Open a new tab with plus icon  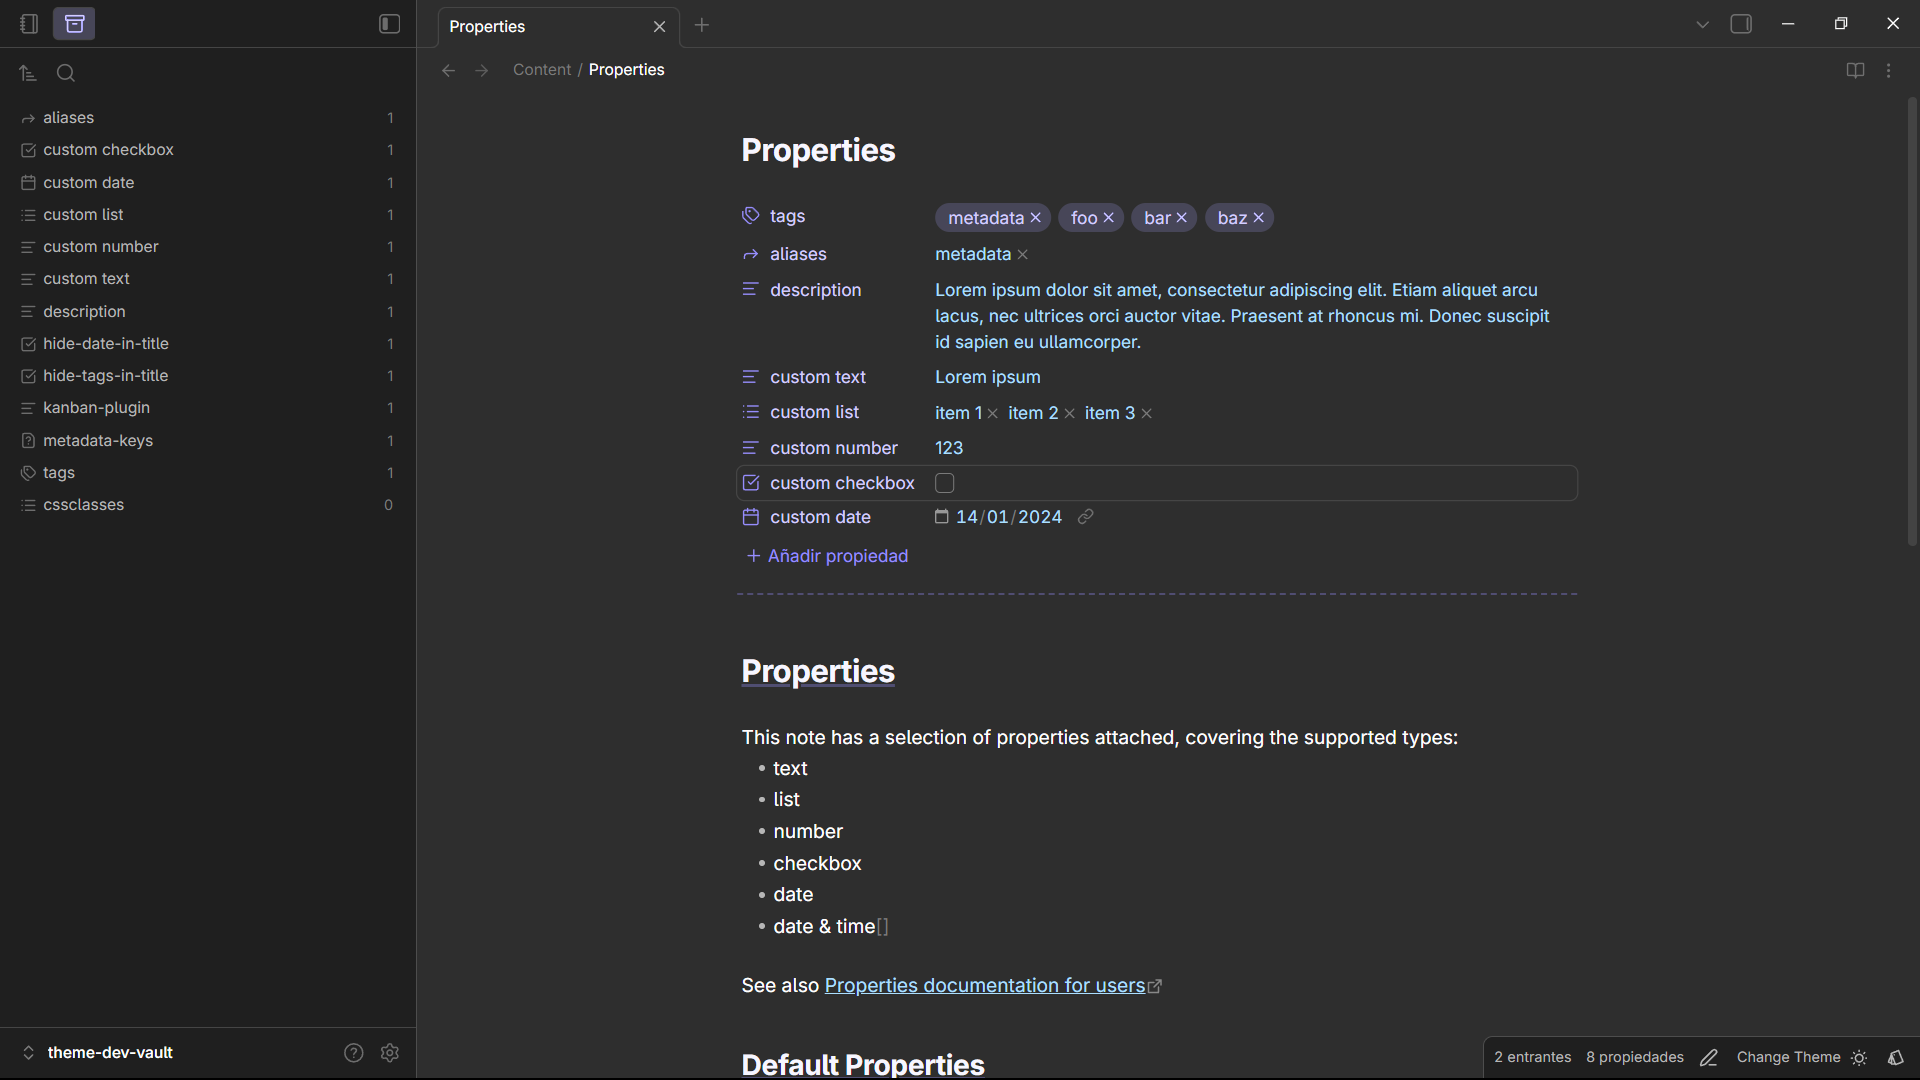[x=702, y=25]
